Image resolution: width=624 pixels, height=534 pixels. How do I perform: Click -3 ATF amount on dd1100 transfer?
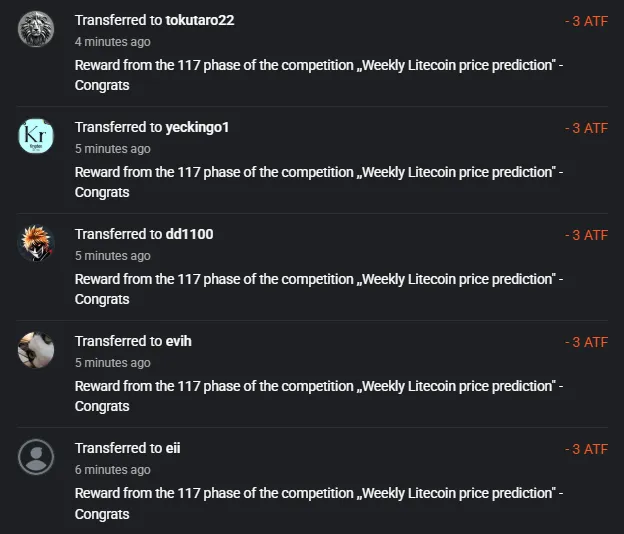[x=586, y=235]
